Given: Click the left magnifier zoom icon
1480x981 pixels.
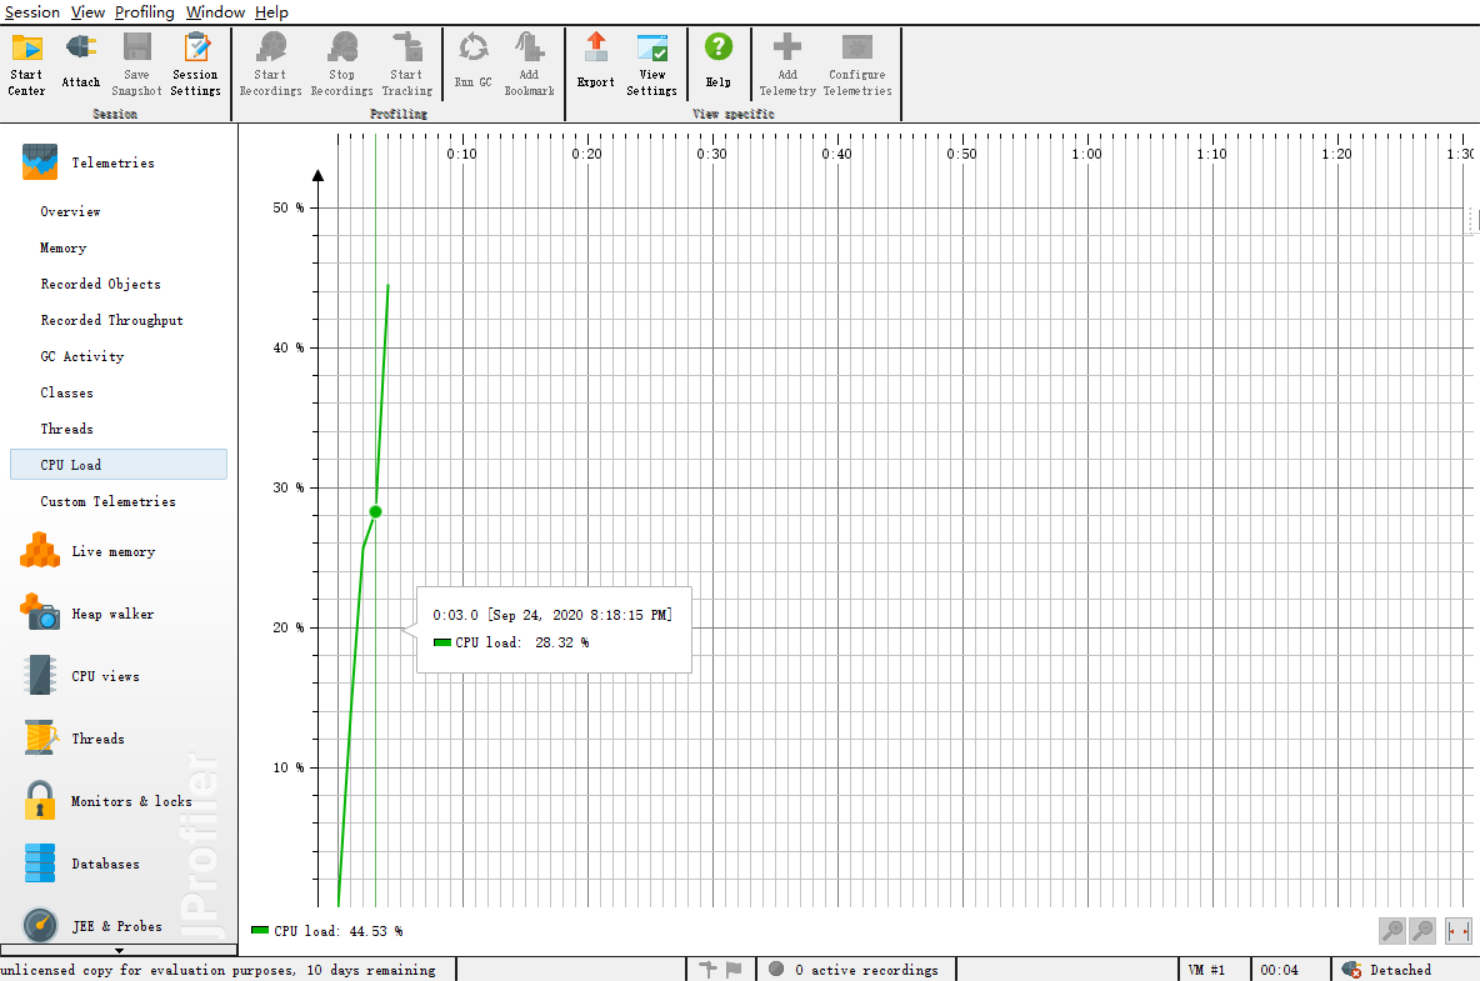Looking at the screenshot, I should 1391,931.
